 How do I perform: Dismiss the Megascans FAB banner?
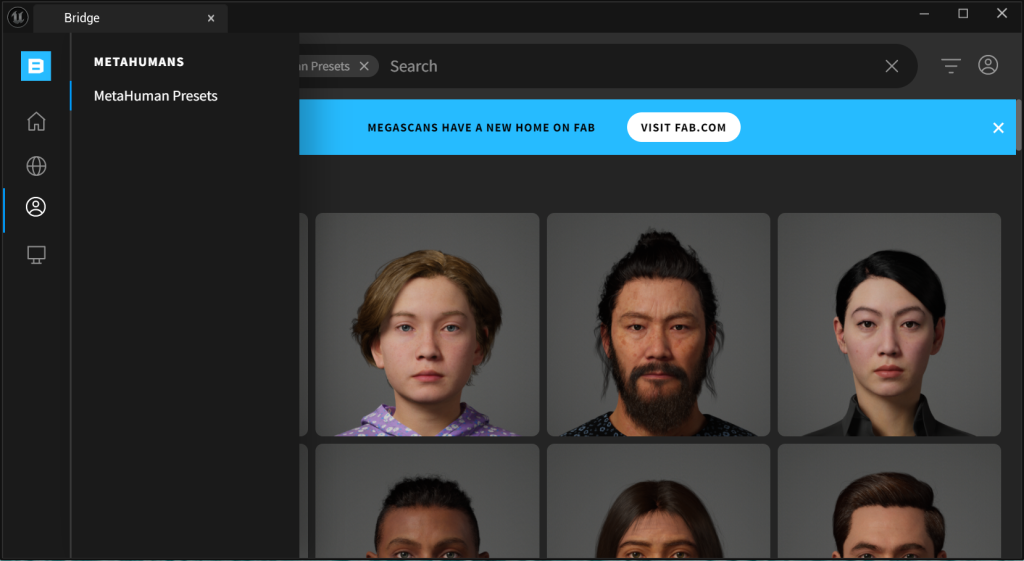pos(998,128)
